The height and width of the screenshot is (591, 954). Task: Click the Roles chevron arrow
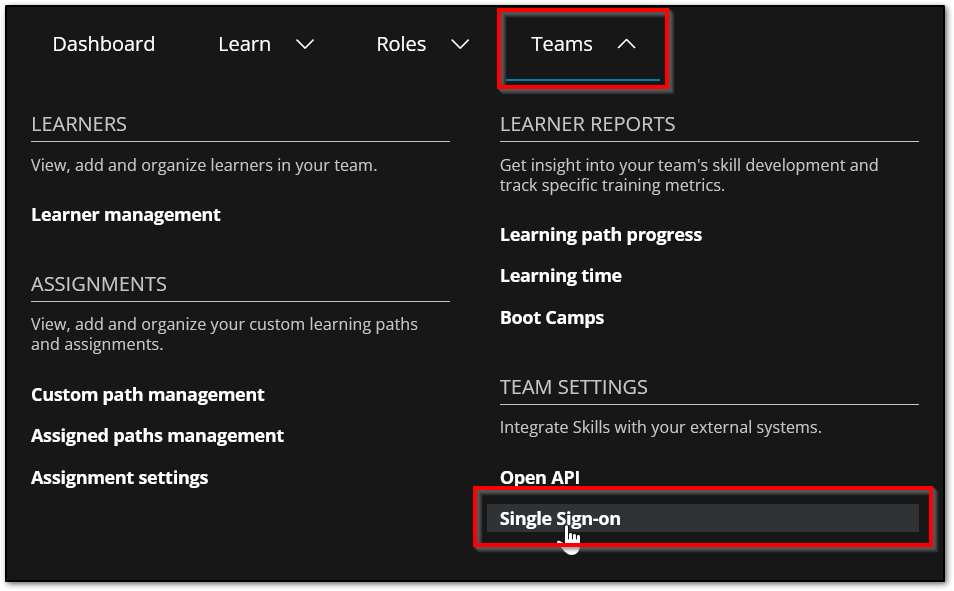pos(460,44)
